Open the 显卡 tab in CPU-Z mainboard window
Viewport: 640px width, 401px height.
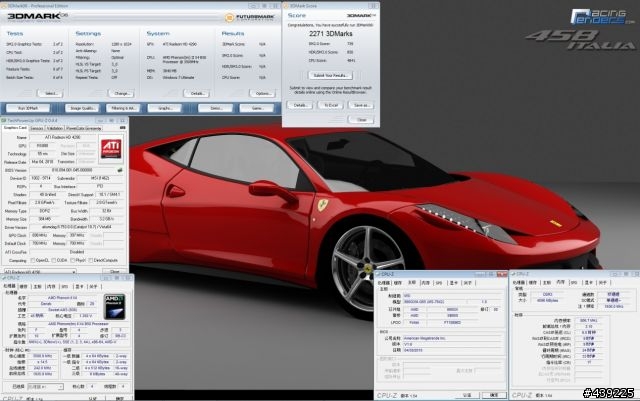click(x=453, y=283)
